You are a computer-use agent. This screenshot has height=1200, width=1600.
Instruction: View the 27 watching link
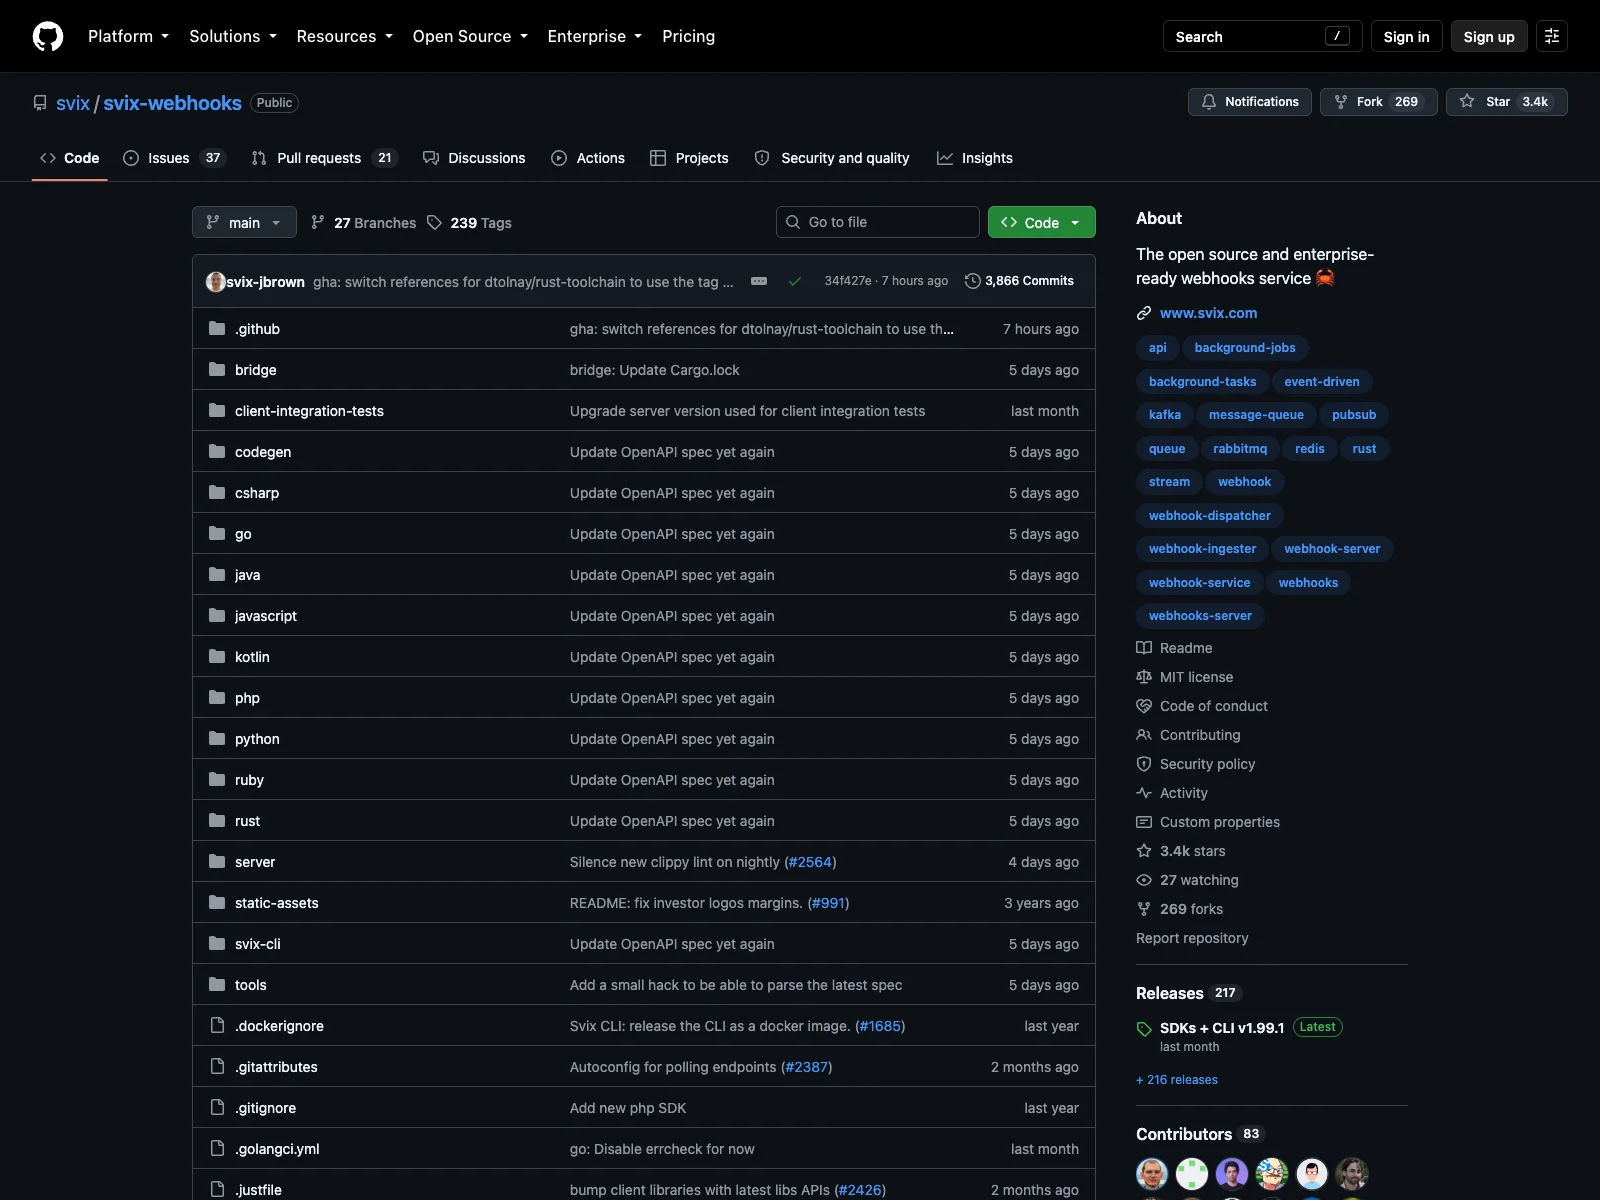1188,880
